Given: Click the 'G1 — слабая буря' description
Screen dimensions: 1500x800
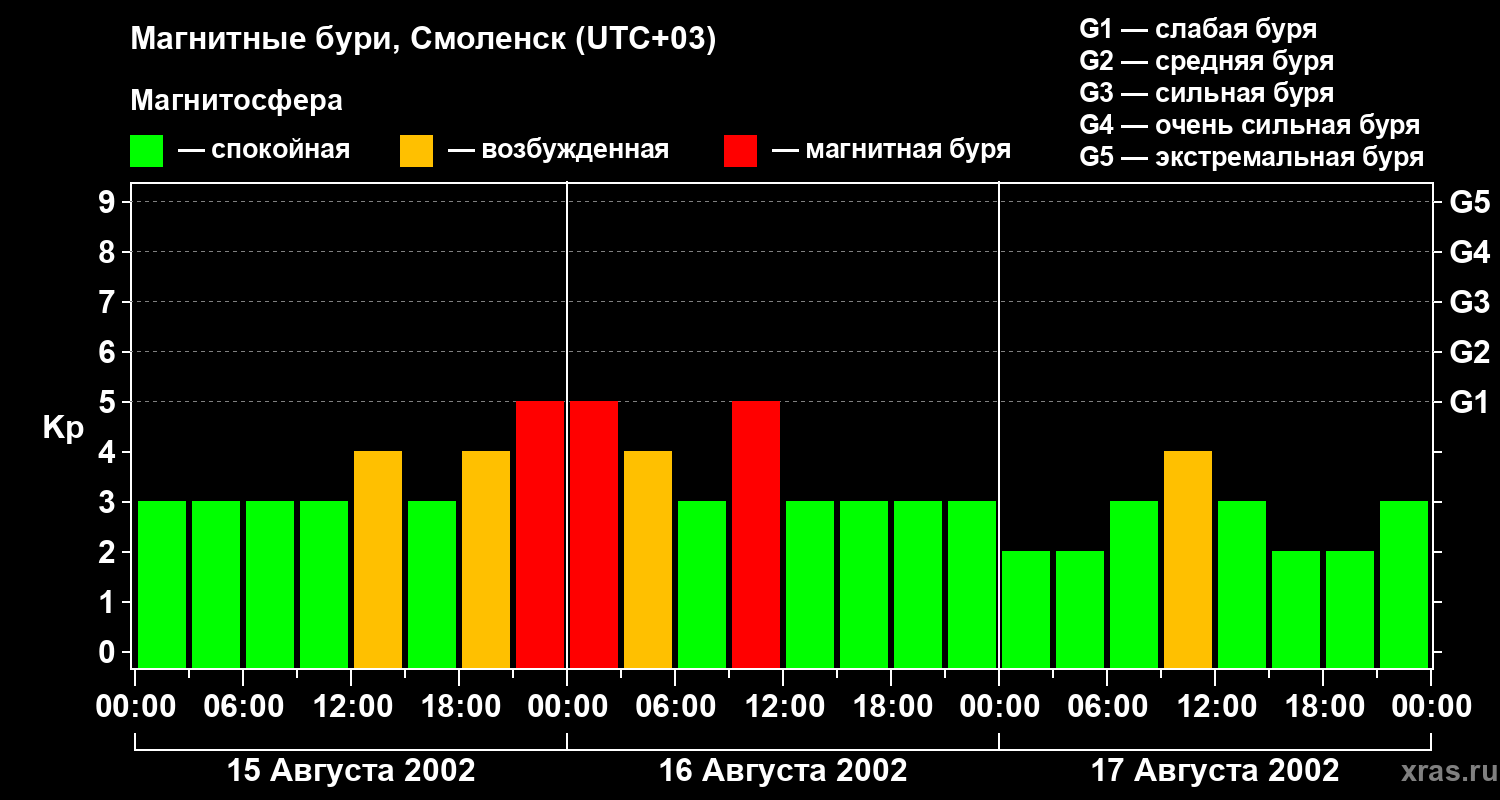Looking at the screenshot, I should click(1198, 29).
